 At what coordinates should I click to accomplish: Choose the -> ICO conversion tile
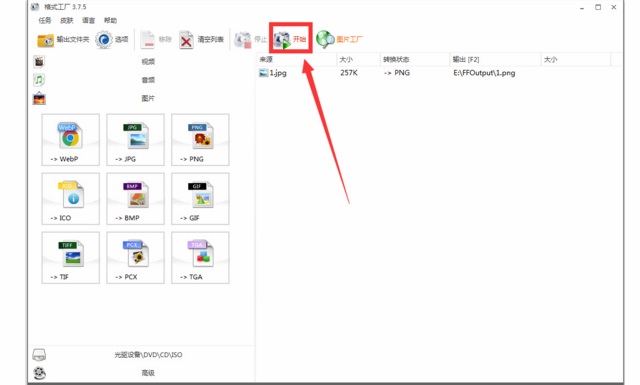[71, 198]
